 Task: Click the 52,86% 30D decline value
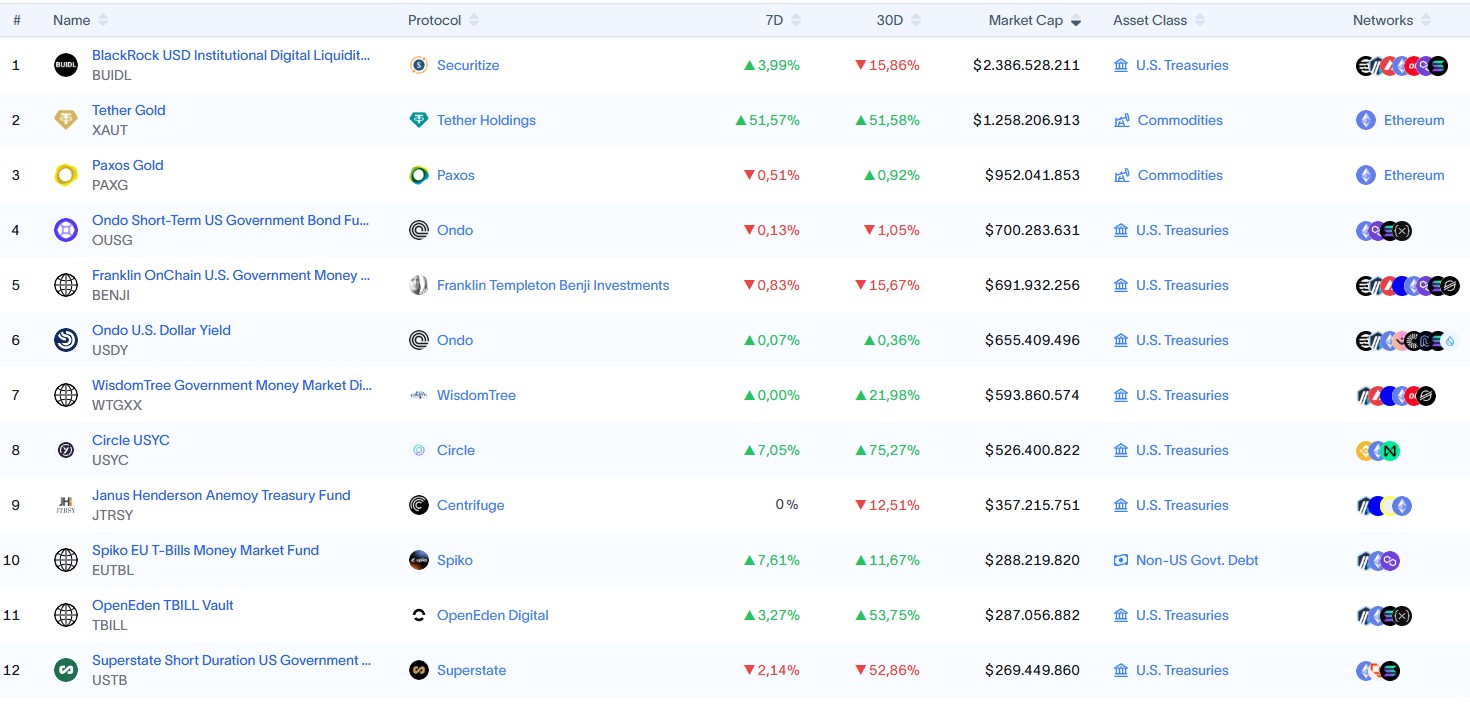(x=887, y=670)
